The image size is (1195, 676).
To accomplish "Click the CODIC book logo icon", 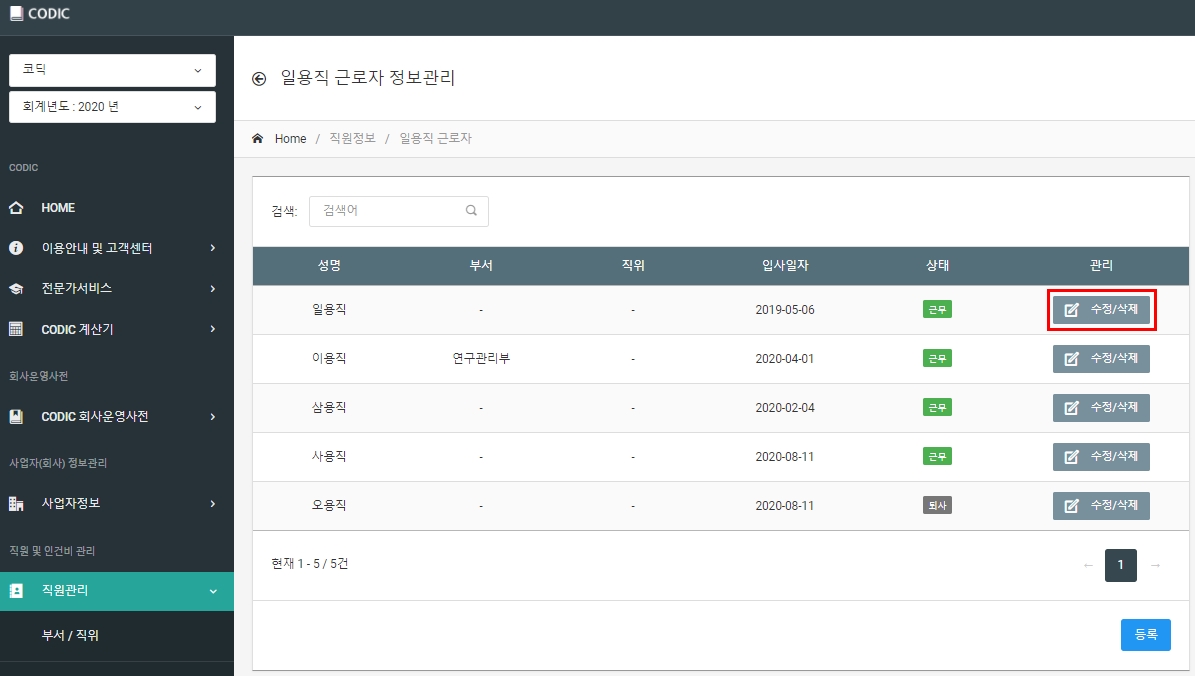I will (16, 13).
